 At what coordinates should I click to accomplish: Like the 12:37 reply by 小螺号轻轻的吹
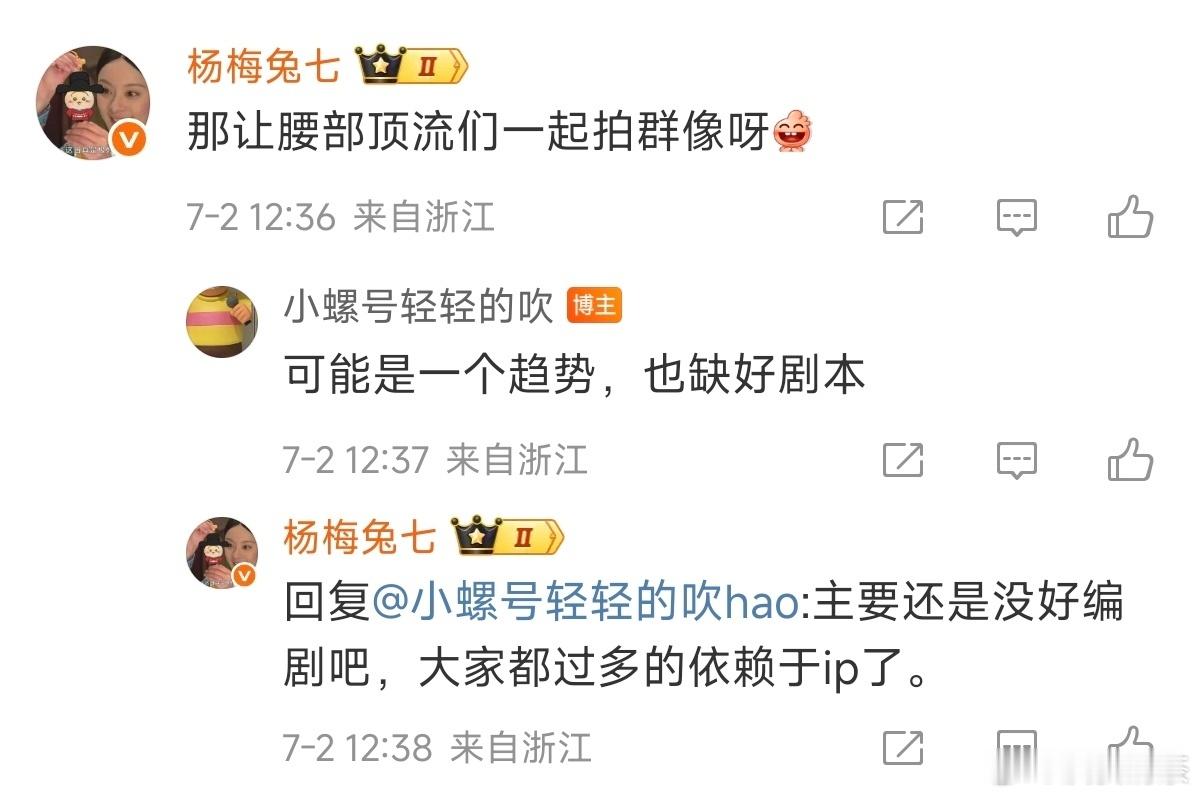coord(1130,459)
